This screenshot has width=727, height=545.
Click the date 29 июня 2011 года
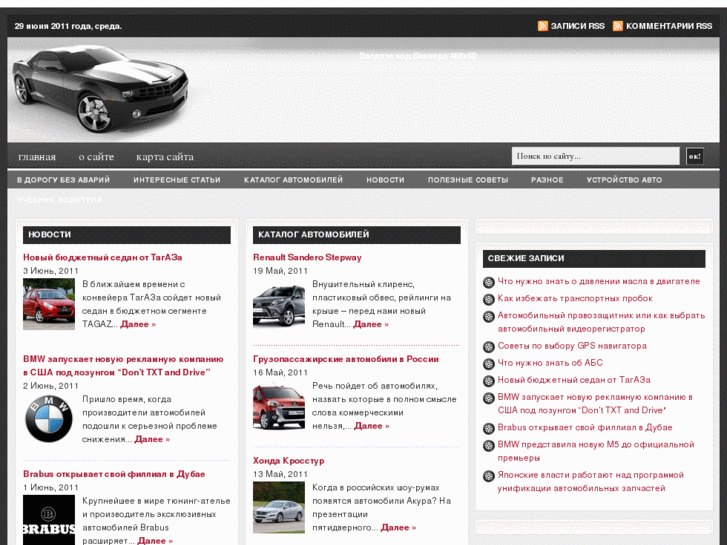(x=68, y=26)
